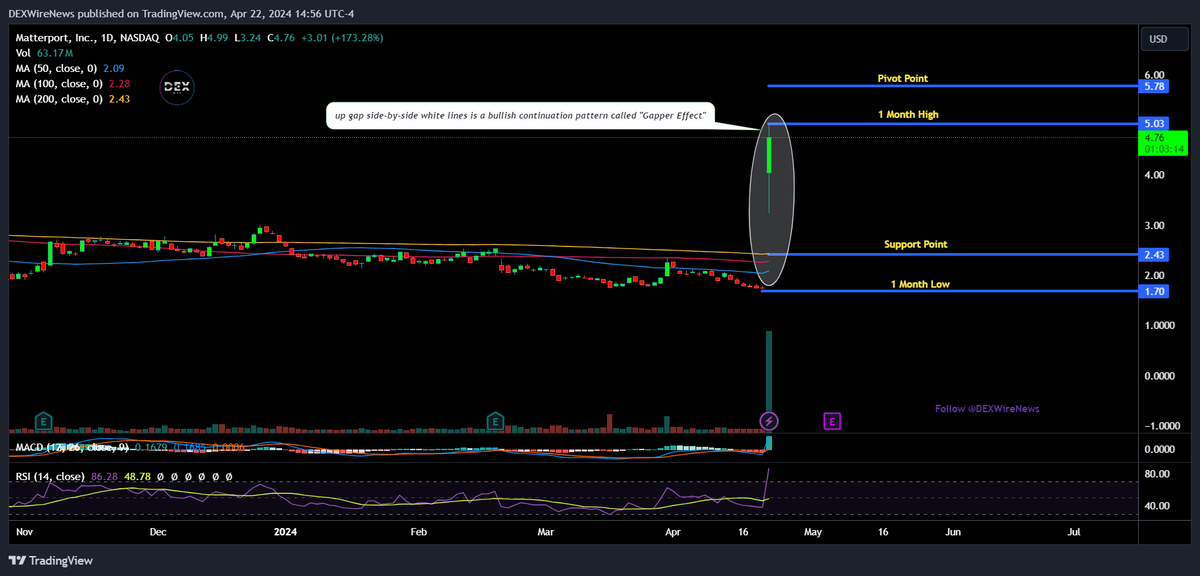Click the RSI value 86.28
Image resolution: width=1200 pixels, height=576 pixels.
pos(105,477)
